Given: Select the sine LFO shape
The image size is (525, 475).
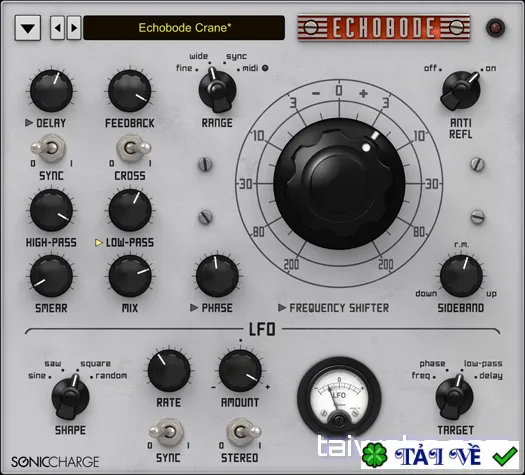Looking at the screenshot, I should 37,376.
